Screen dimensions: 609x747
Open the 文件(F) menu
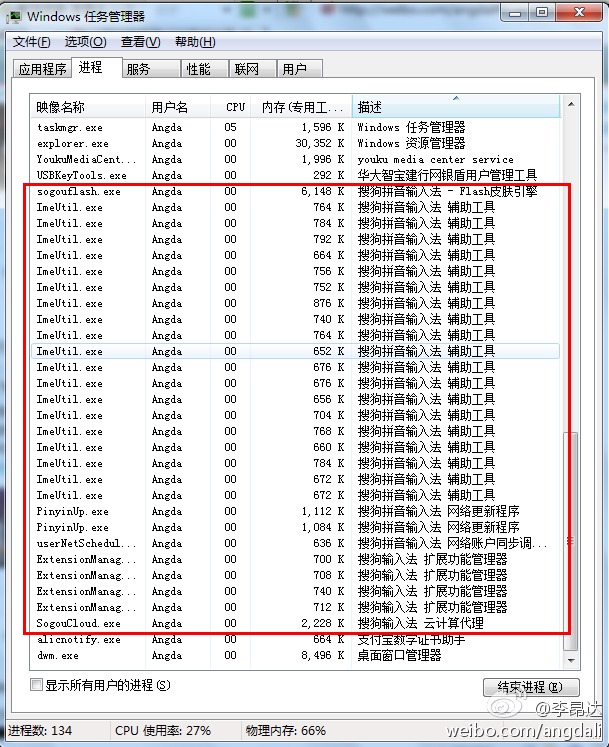coord(31,42)
